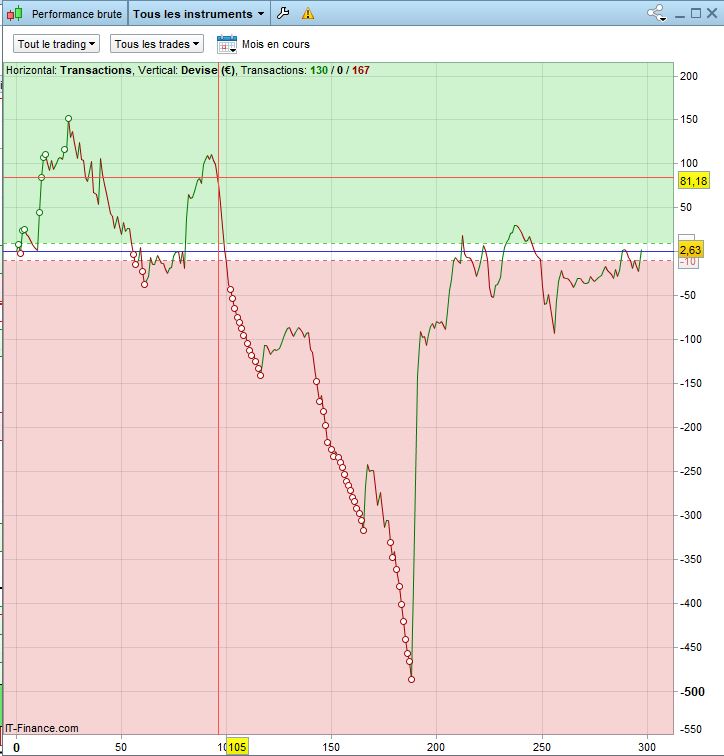Click the green 130 winning transactions count
The width and height of the screenshot is (724, 756).
point(319,70)
